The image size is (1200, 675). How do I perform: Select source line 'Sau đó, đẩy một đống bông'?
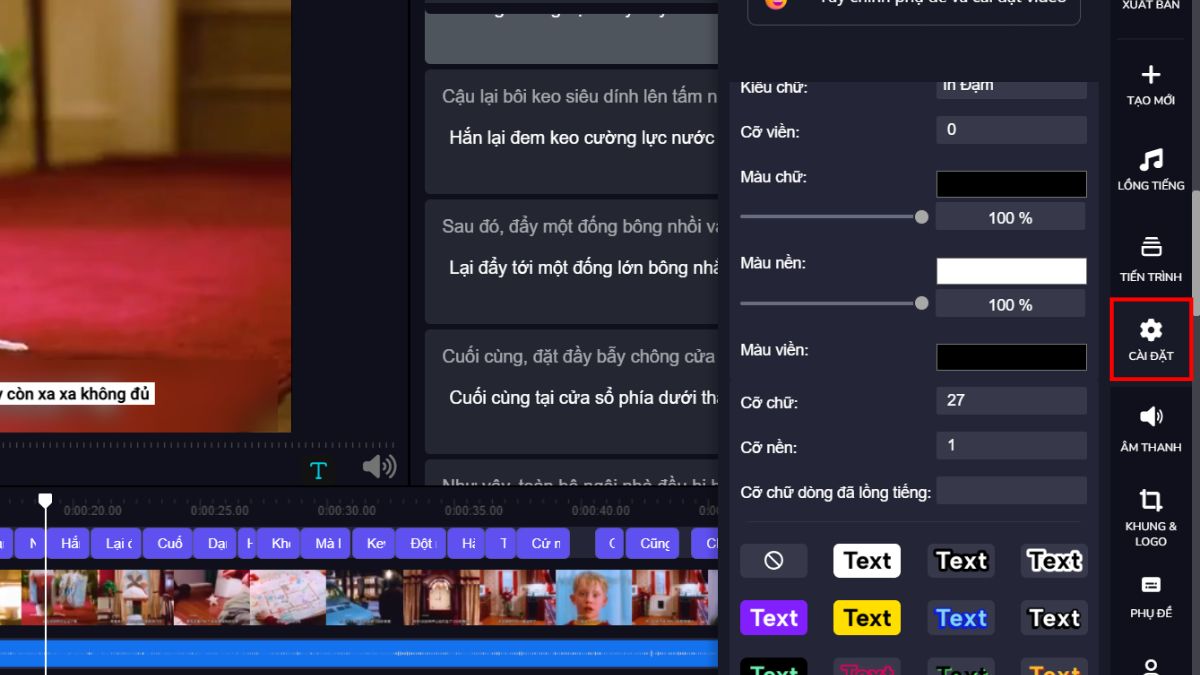tap(580, 227)
